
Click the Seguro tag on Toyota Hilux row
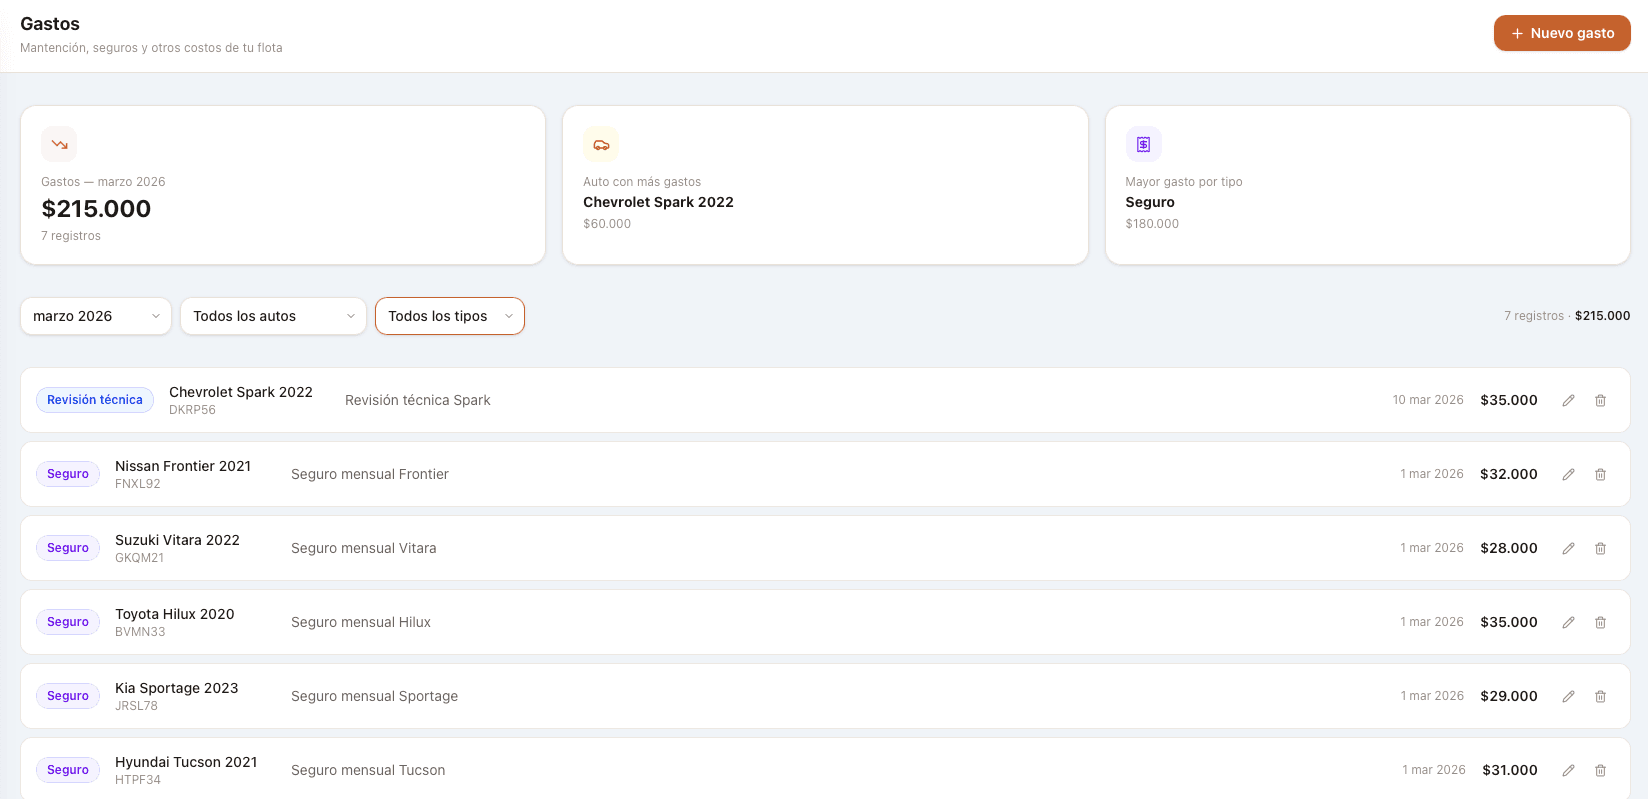[x=68, y=622]
